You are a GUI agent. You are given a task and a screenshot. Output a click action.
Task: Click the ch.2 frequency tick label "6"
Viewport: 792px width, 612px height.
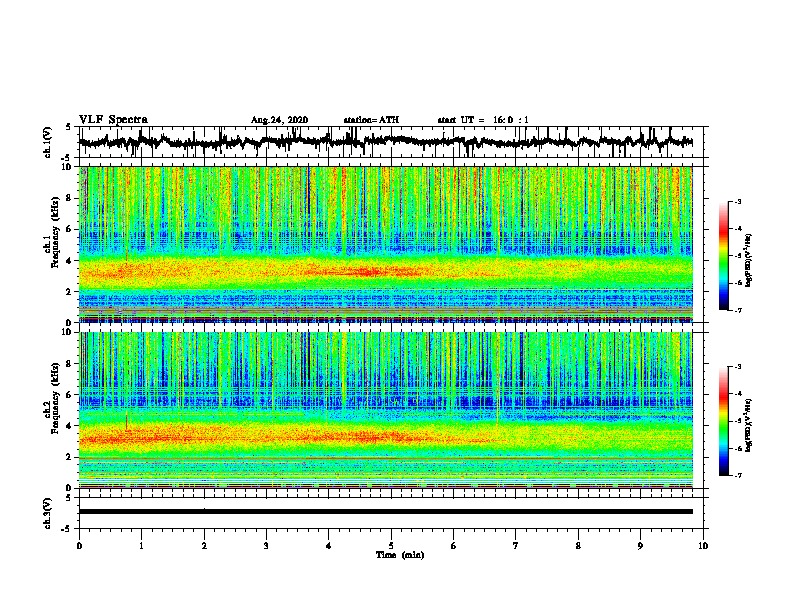69,395
